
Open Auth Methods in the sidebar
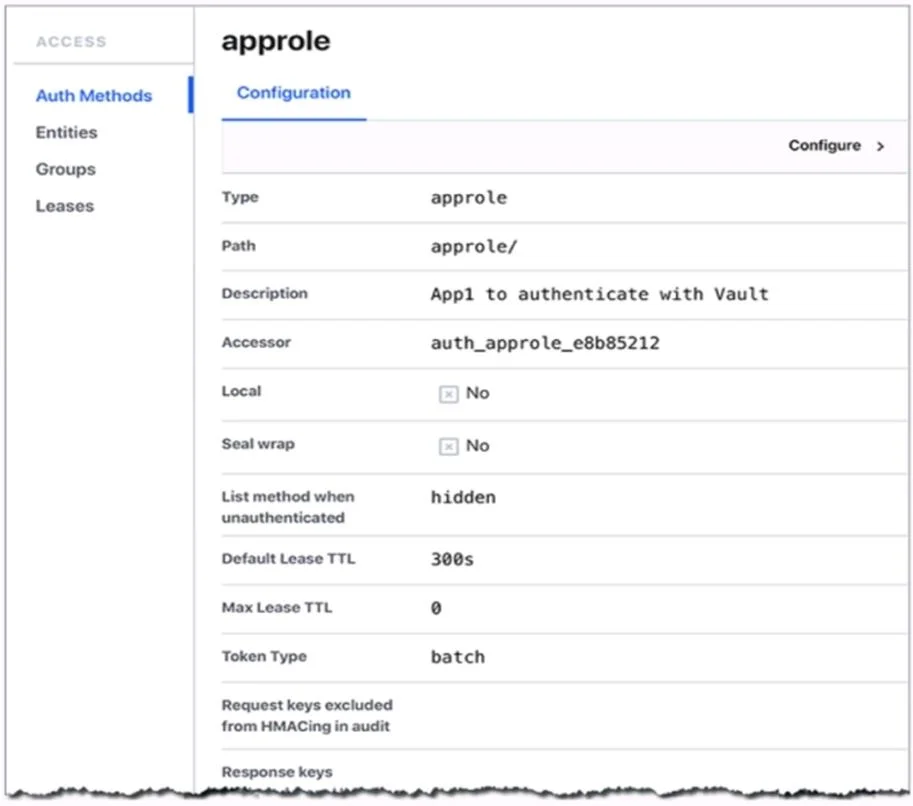(x=94, y=96)
